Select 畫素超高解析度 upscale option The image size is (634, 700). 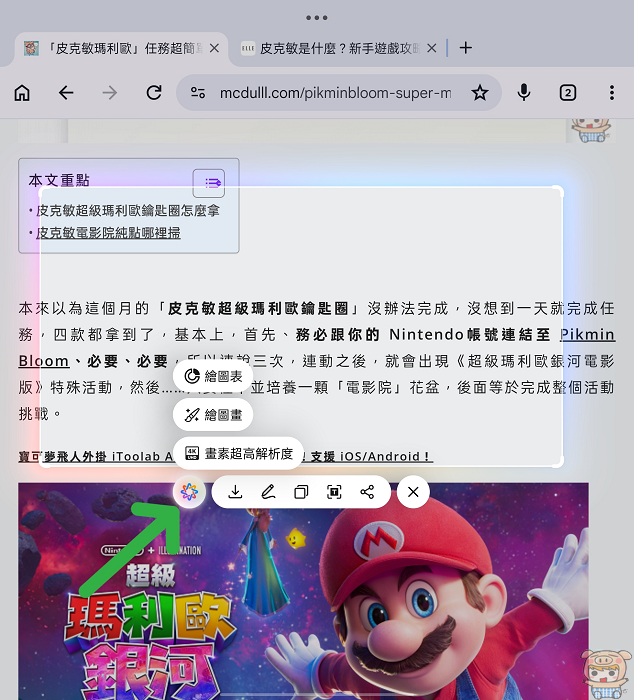(x=238, y=453)
